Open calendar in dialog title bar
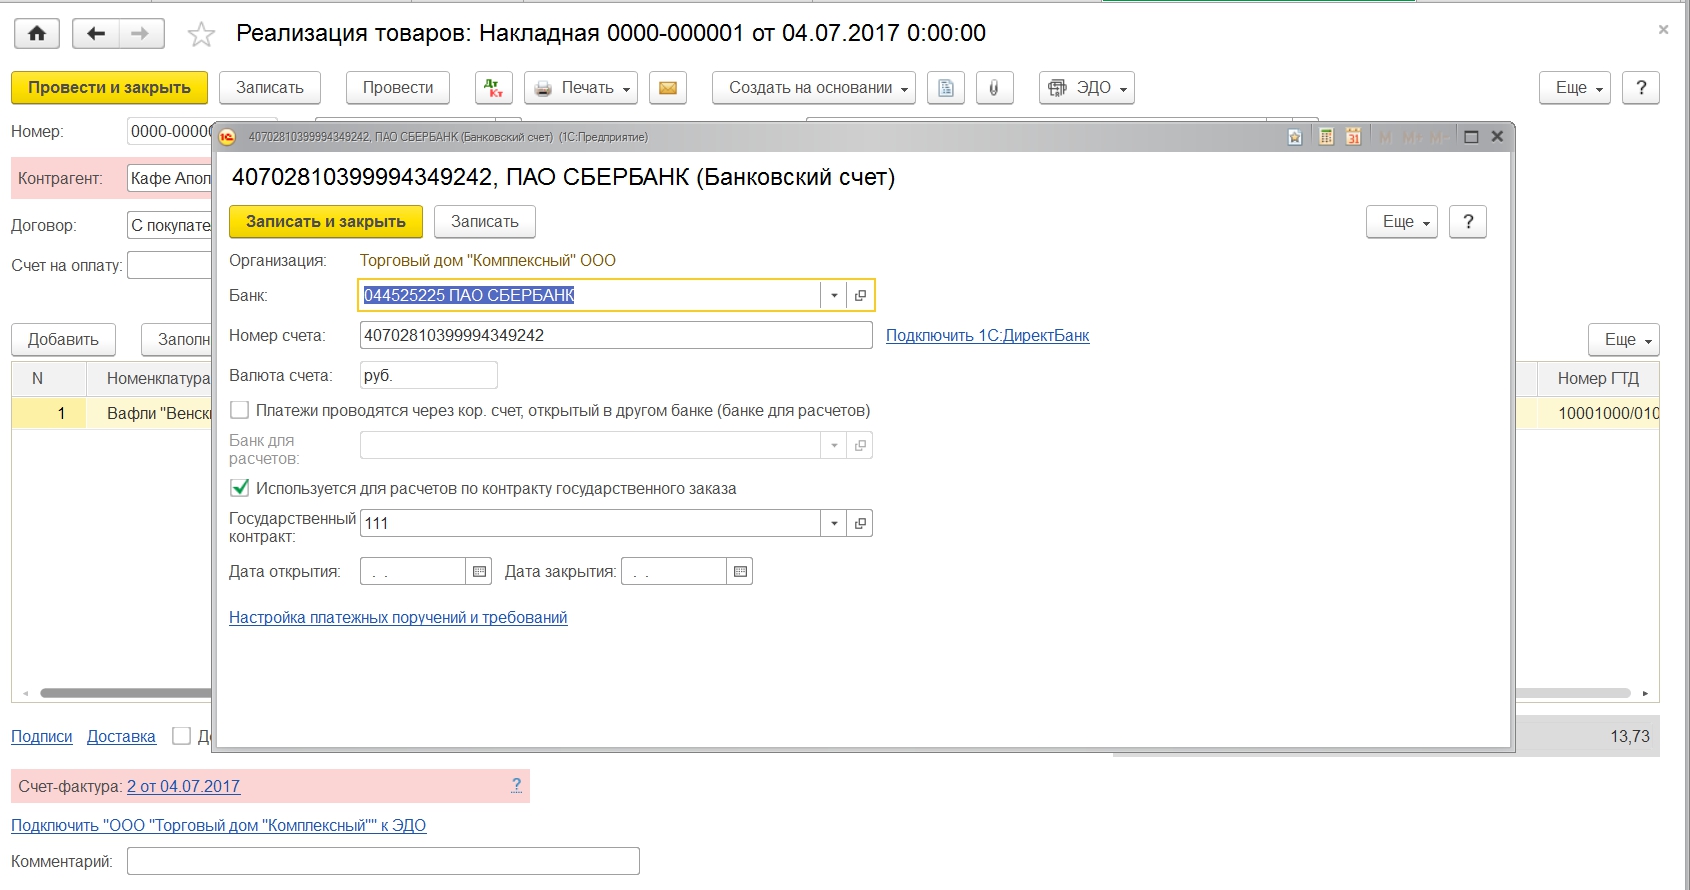Image resolution: width=1690 pixels, height=890 pixels. point(1353,137)
